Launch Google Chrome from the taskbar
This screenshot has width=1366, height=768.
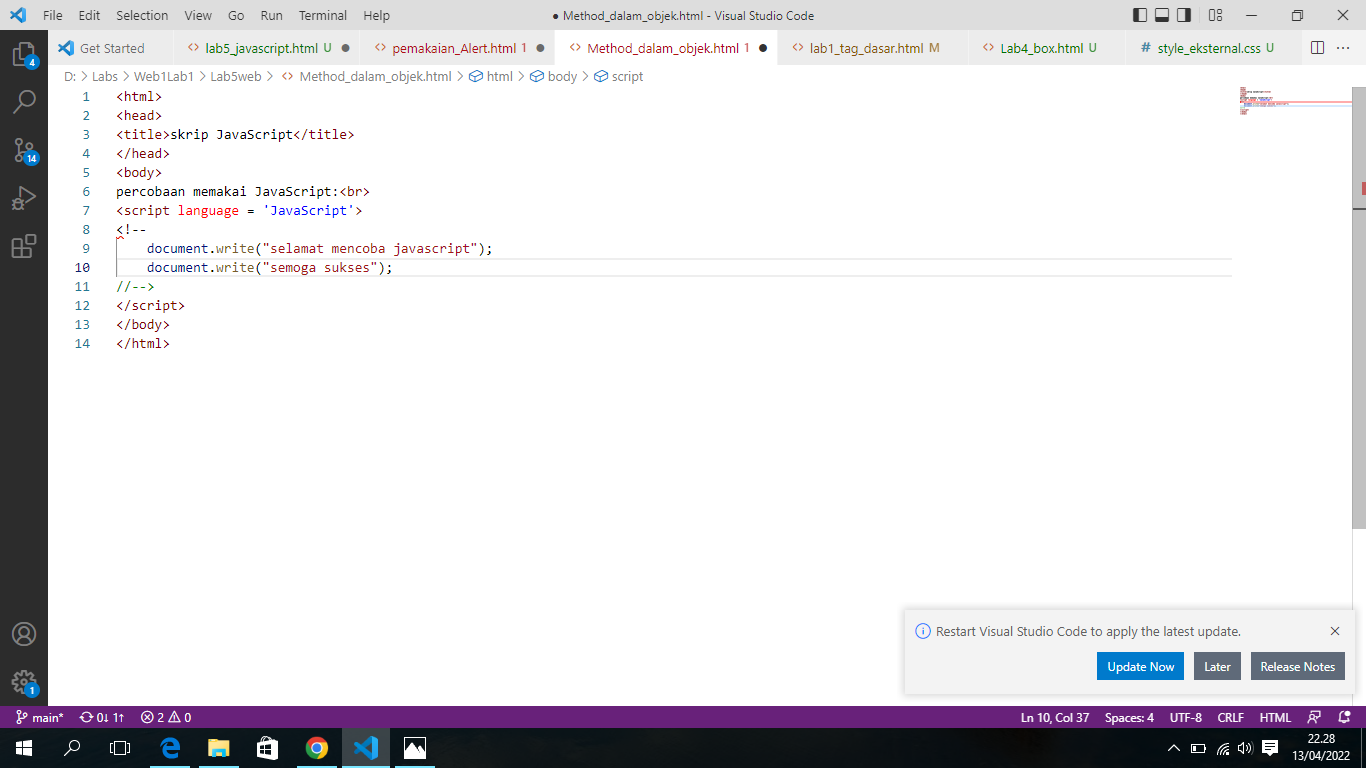pyautogui.click(x=317, y=747)
